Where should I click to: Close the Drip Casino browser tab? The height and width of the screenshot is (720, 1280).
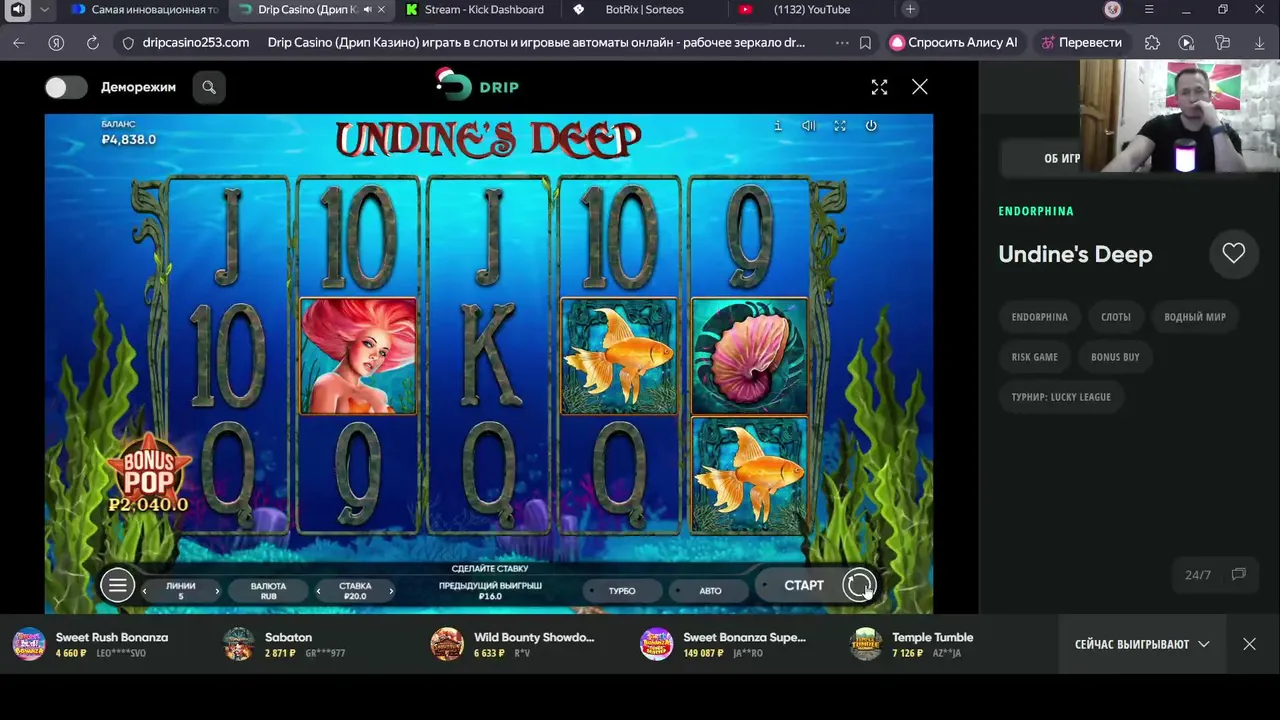[x=381, y=10]
